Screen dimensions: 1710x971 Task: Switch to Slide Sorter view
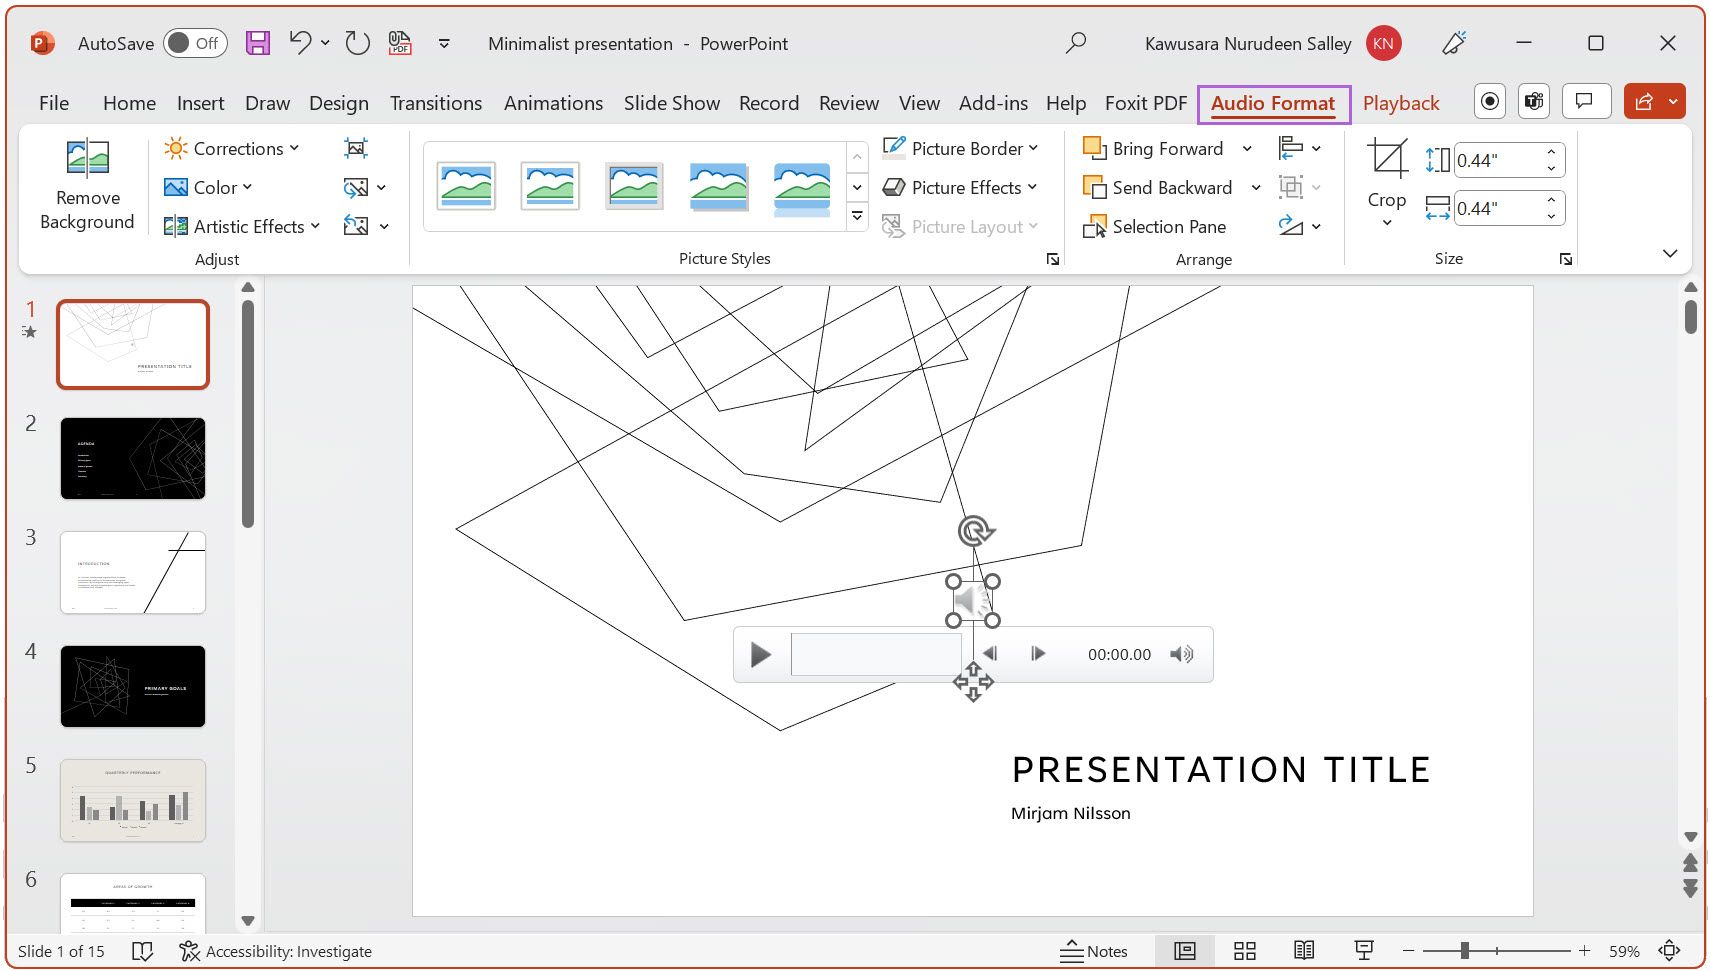[x=1245, y=951]
